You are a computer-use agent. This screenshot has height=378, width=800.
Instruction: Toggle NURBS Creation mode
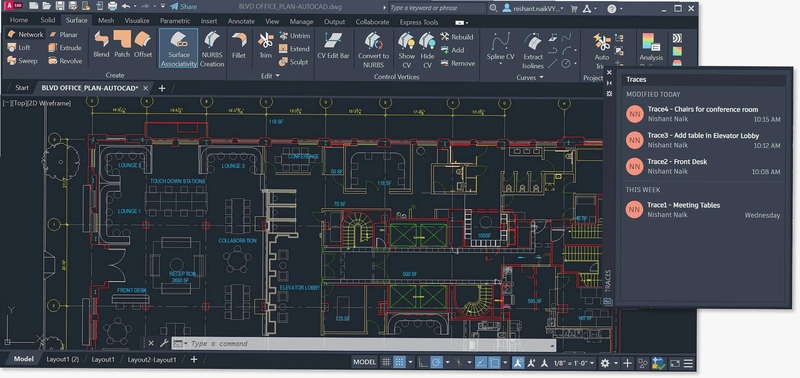212,49
